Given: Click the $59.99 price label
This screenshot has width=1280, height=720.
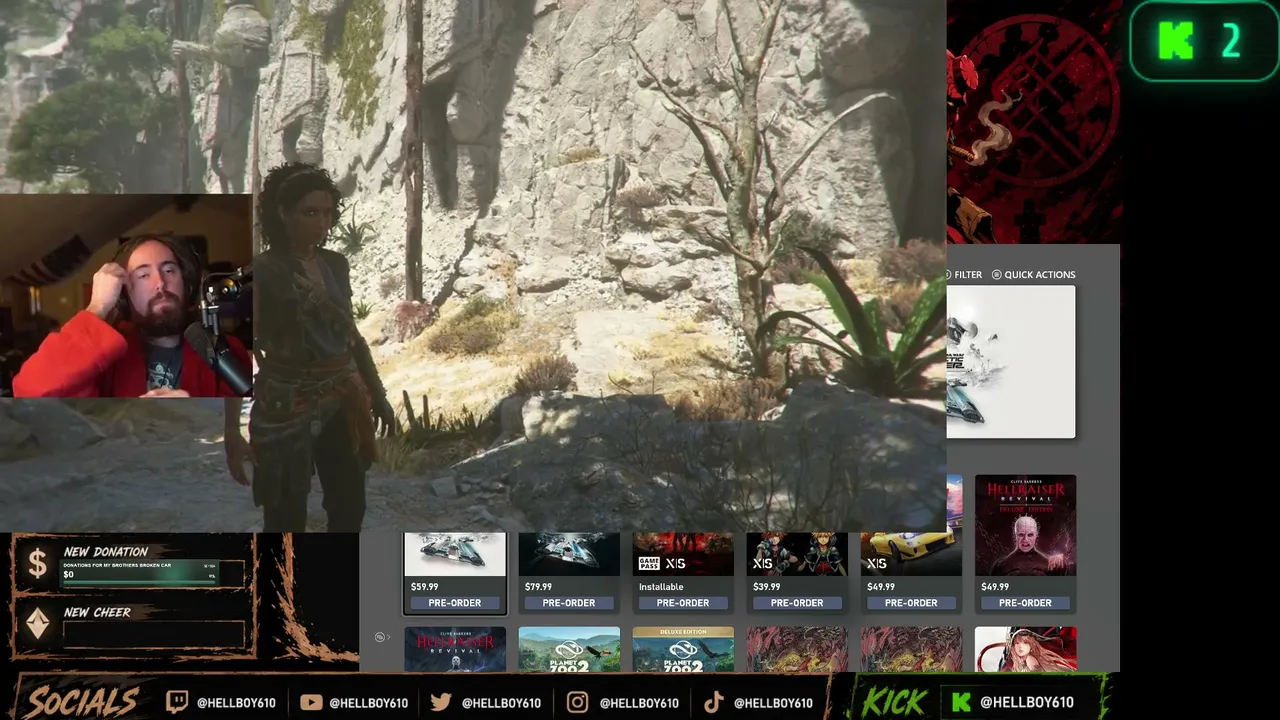Looking at the screenshot, I should coord(424,587).
